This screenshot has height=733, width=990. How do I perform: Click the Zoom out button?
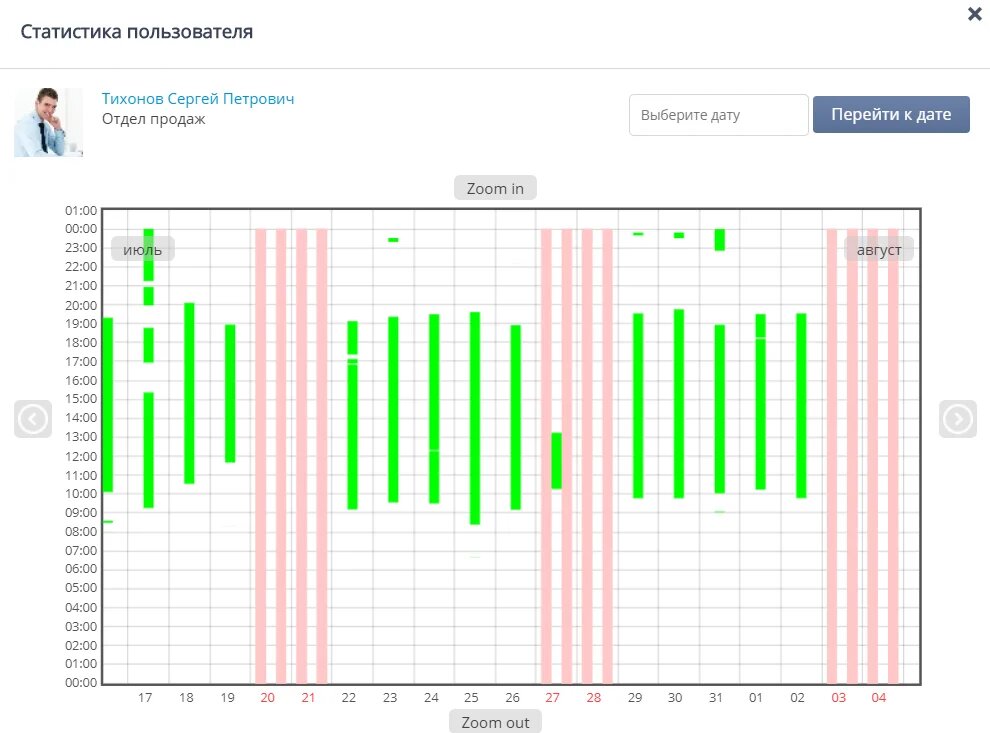click(x=495, y=722)
